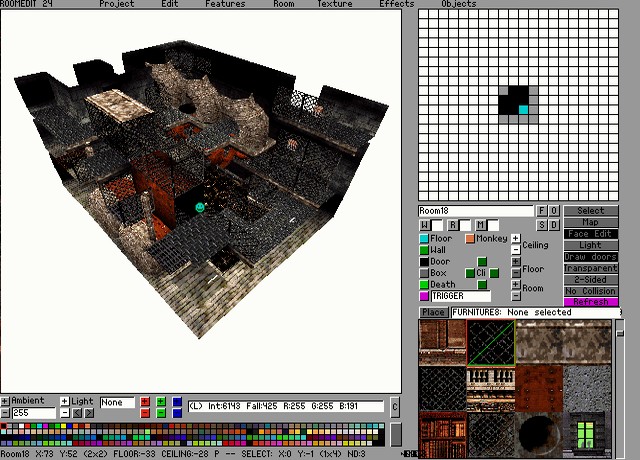640x460 pixels.
Task: Select the gray Box block type swatch
Action: point(423,273)
